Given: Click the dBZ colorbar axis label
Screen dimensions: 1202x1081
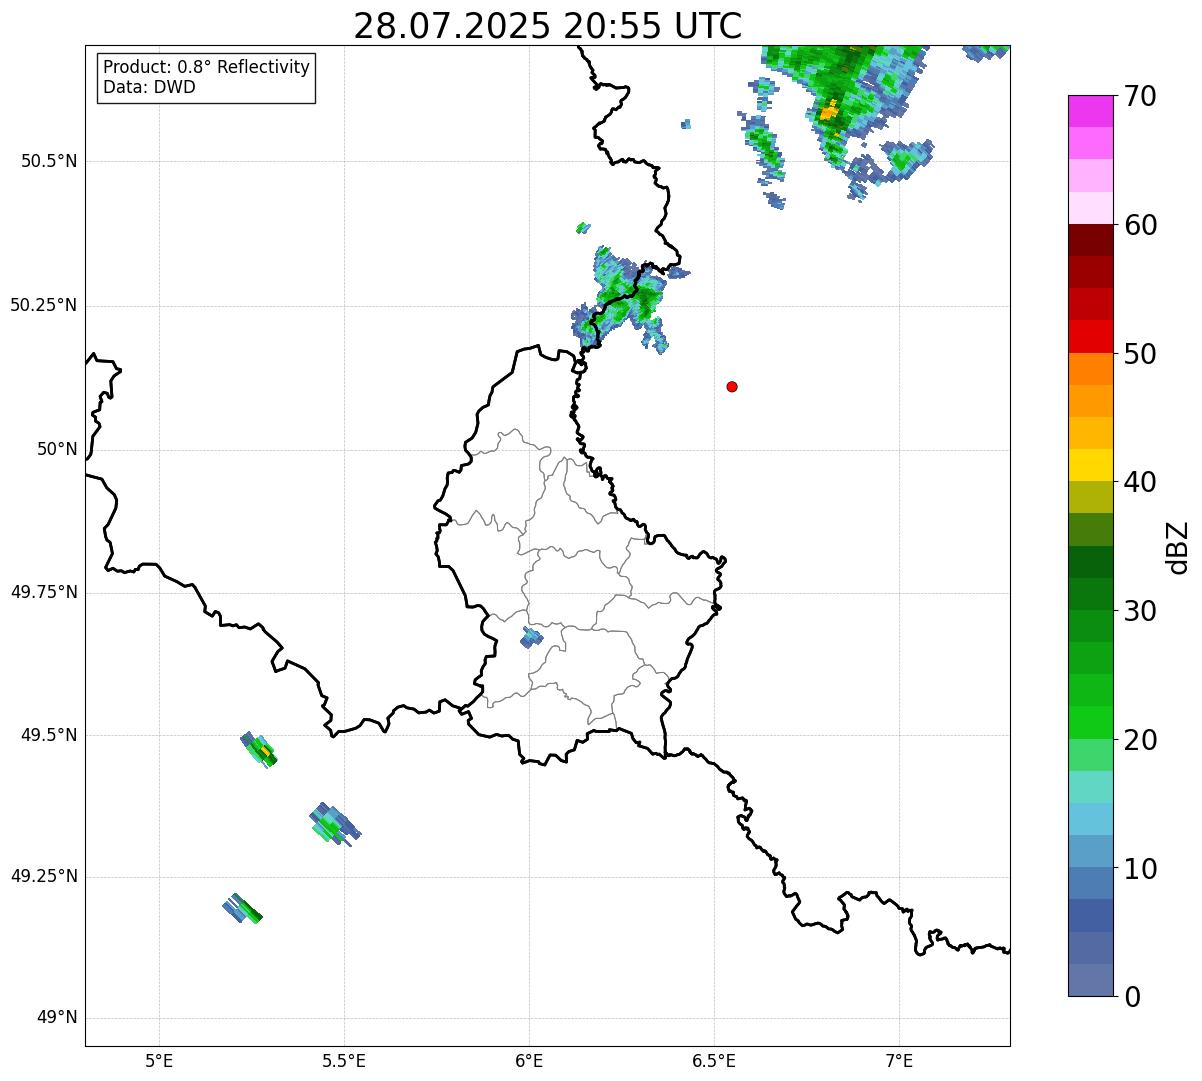Looking at the screenshot, I should (x=1178, y=546).
